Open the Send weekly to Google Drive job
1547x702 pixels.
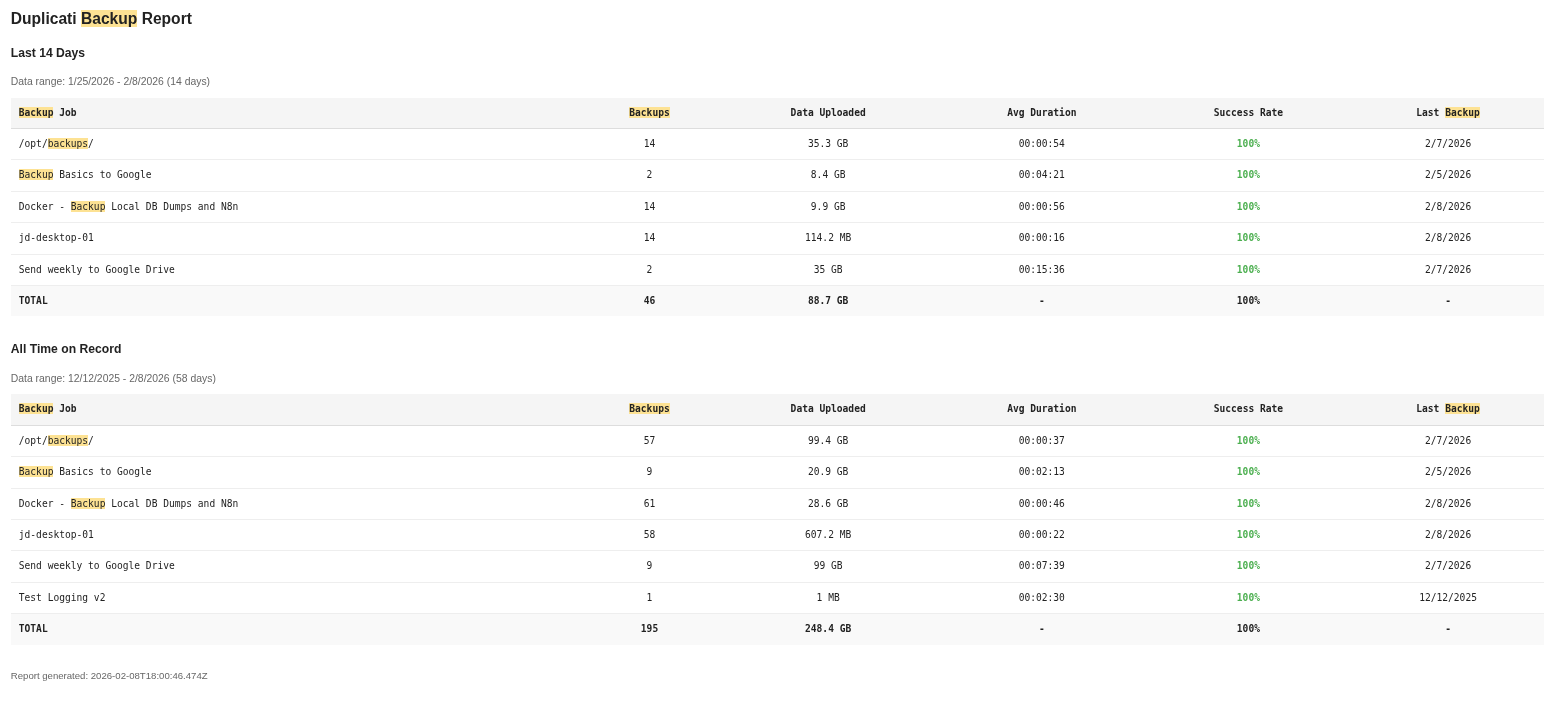pos(97,269)
